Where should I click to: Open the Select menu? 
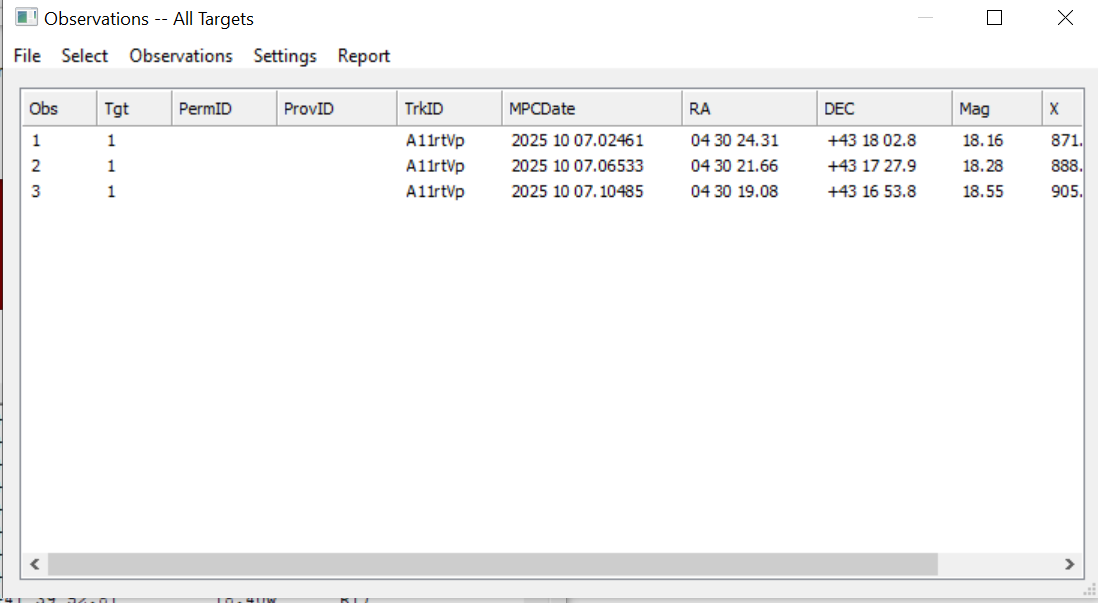click(84, 56)
